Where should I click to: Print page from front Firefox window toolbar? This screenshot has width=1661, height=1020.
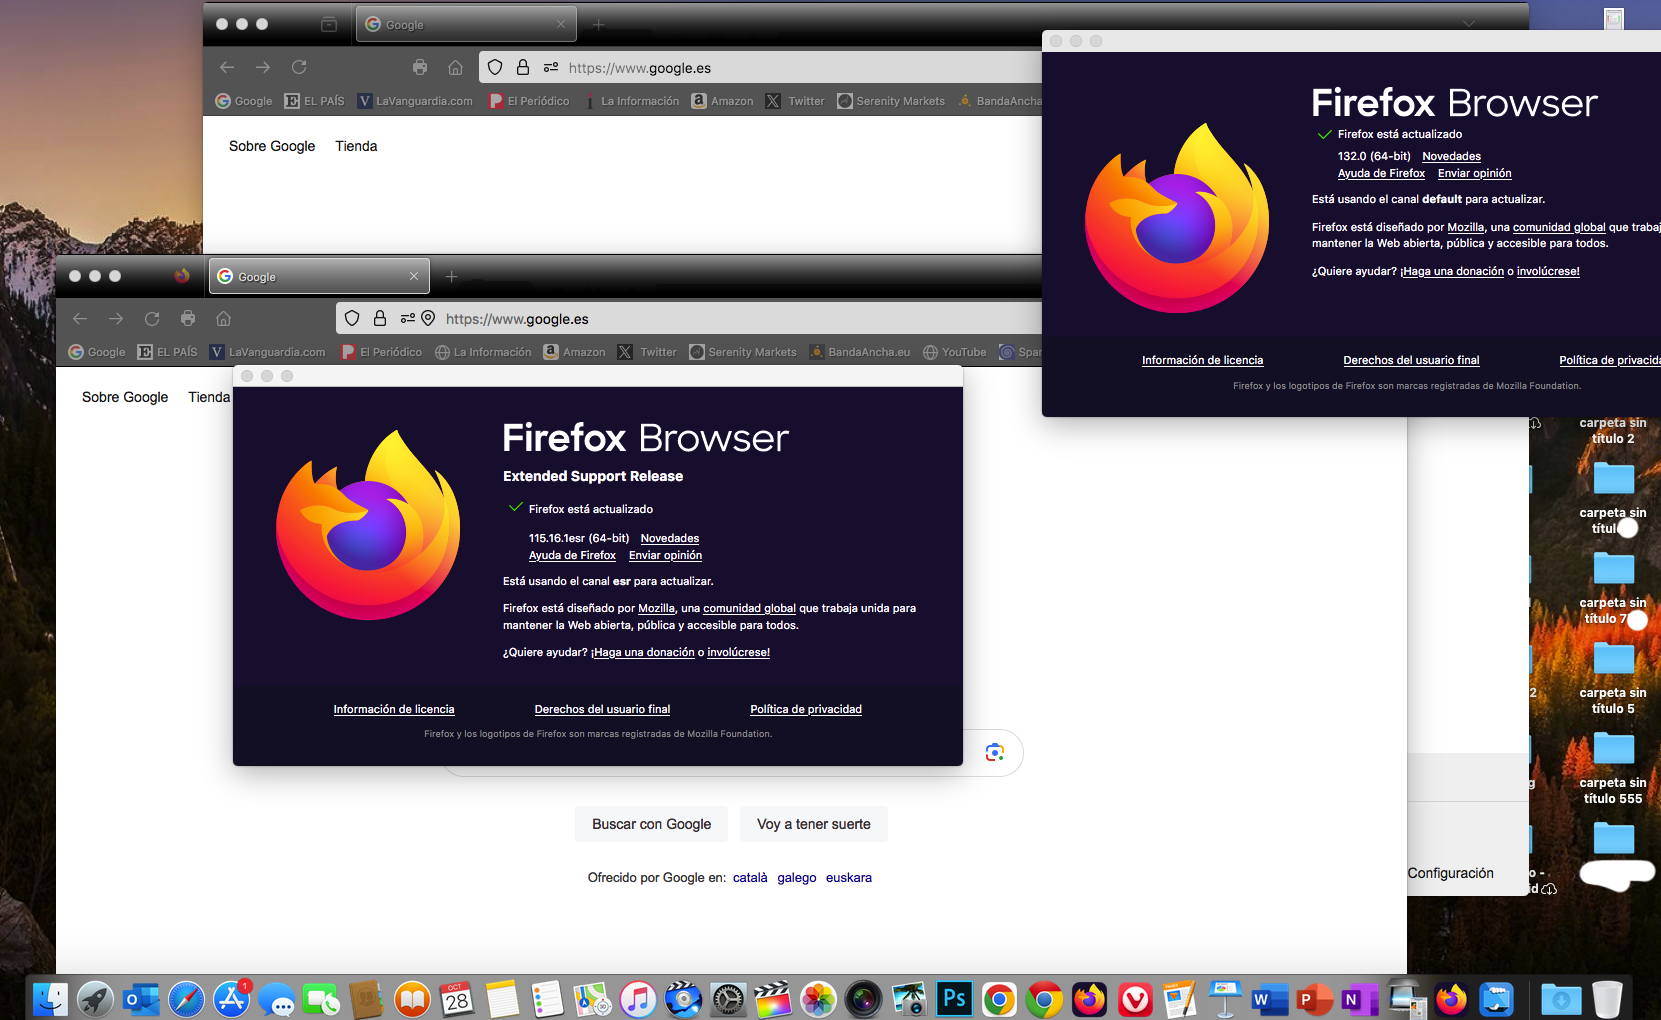(x=188, y=319)
